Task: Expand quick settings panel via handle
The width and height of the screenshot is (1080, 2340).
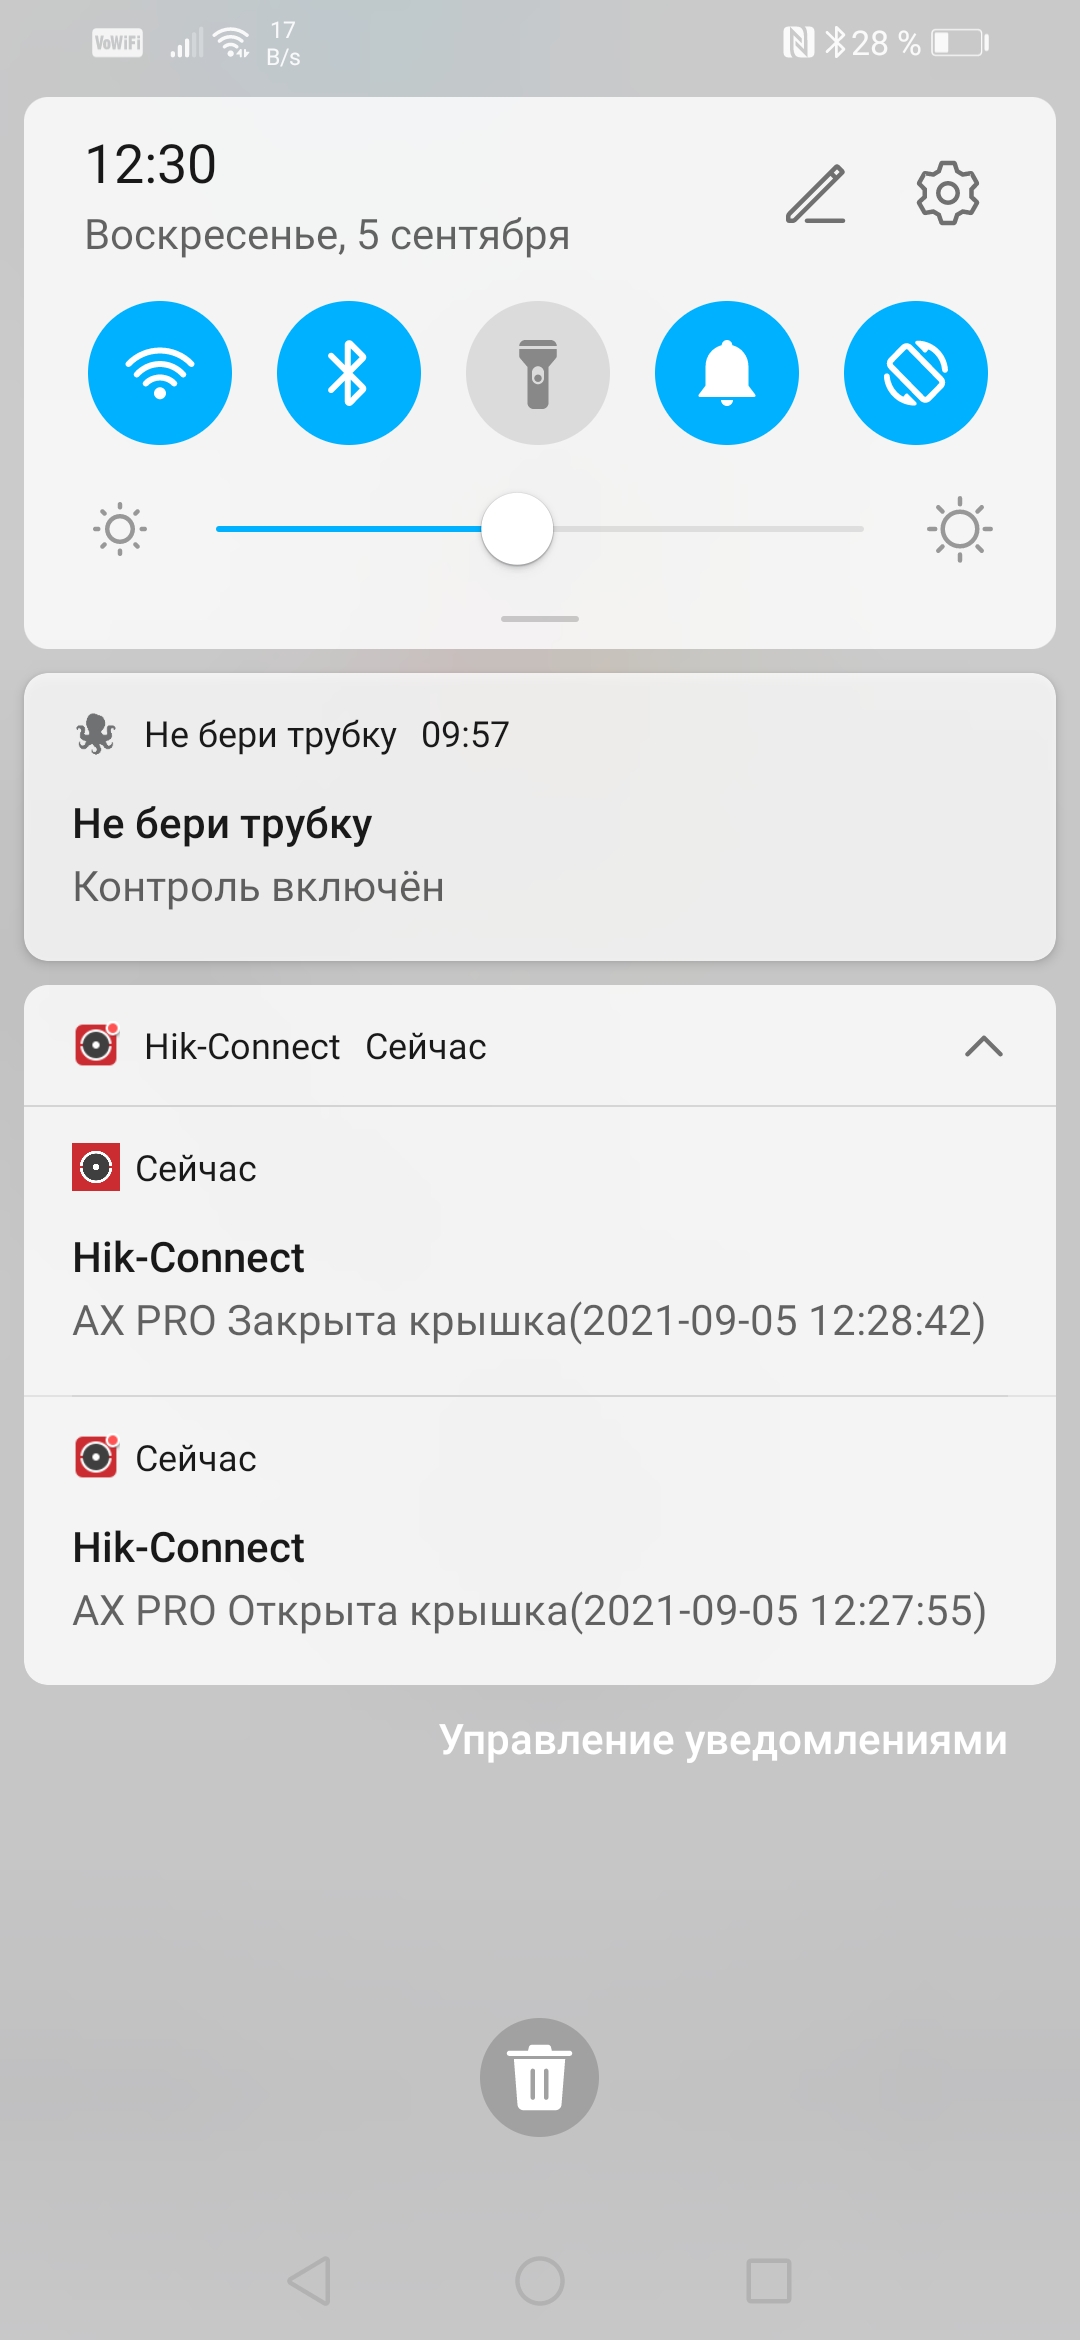Action: (540, 619)
